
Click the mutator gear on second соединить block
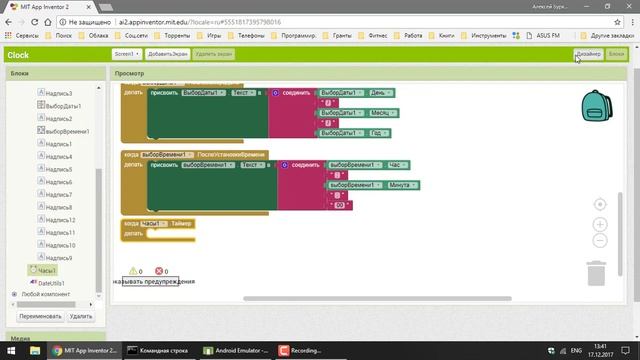pyautogui.click(x=284, y=165)
